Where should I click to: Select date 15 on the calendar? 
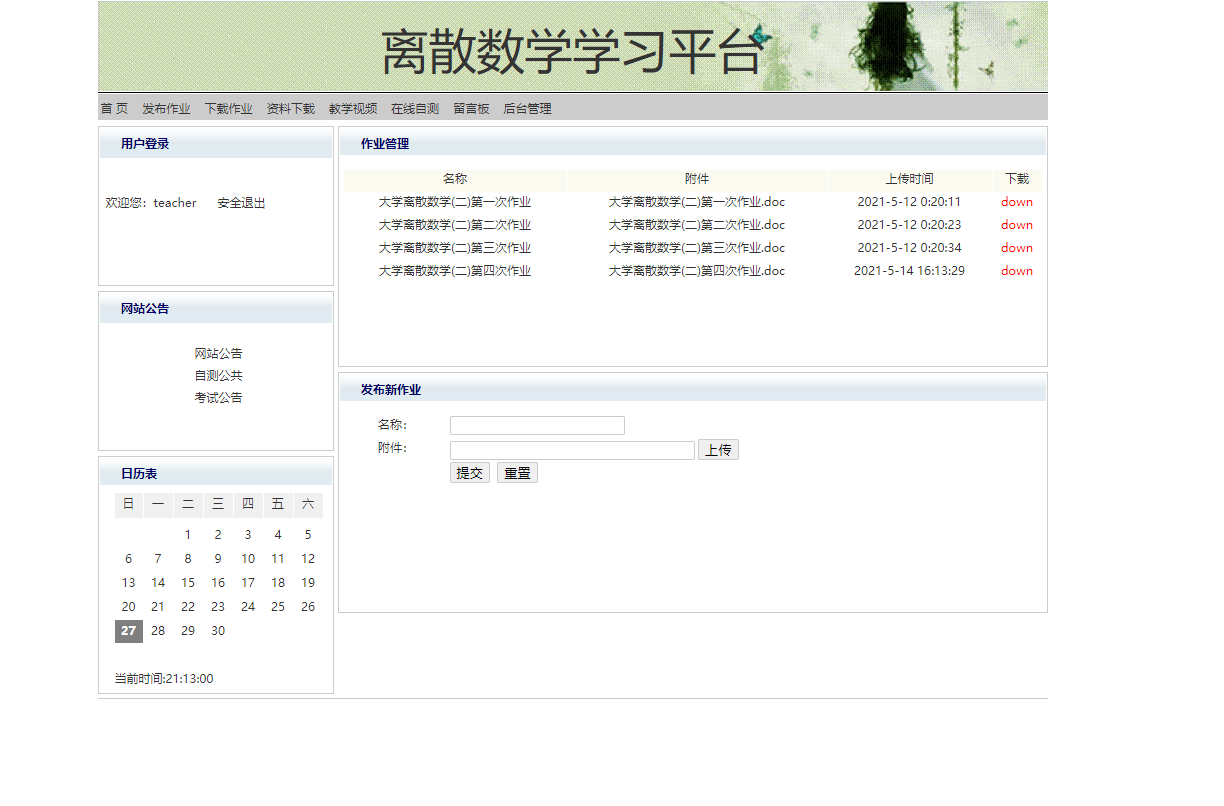pyautogui.click(x=188, y=582)
